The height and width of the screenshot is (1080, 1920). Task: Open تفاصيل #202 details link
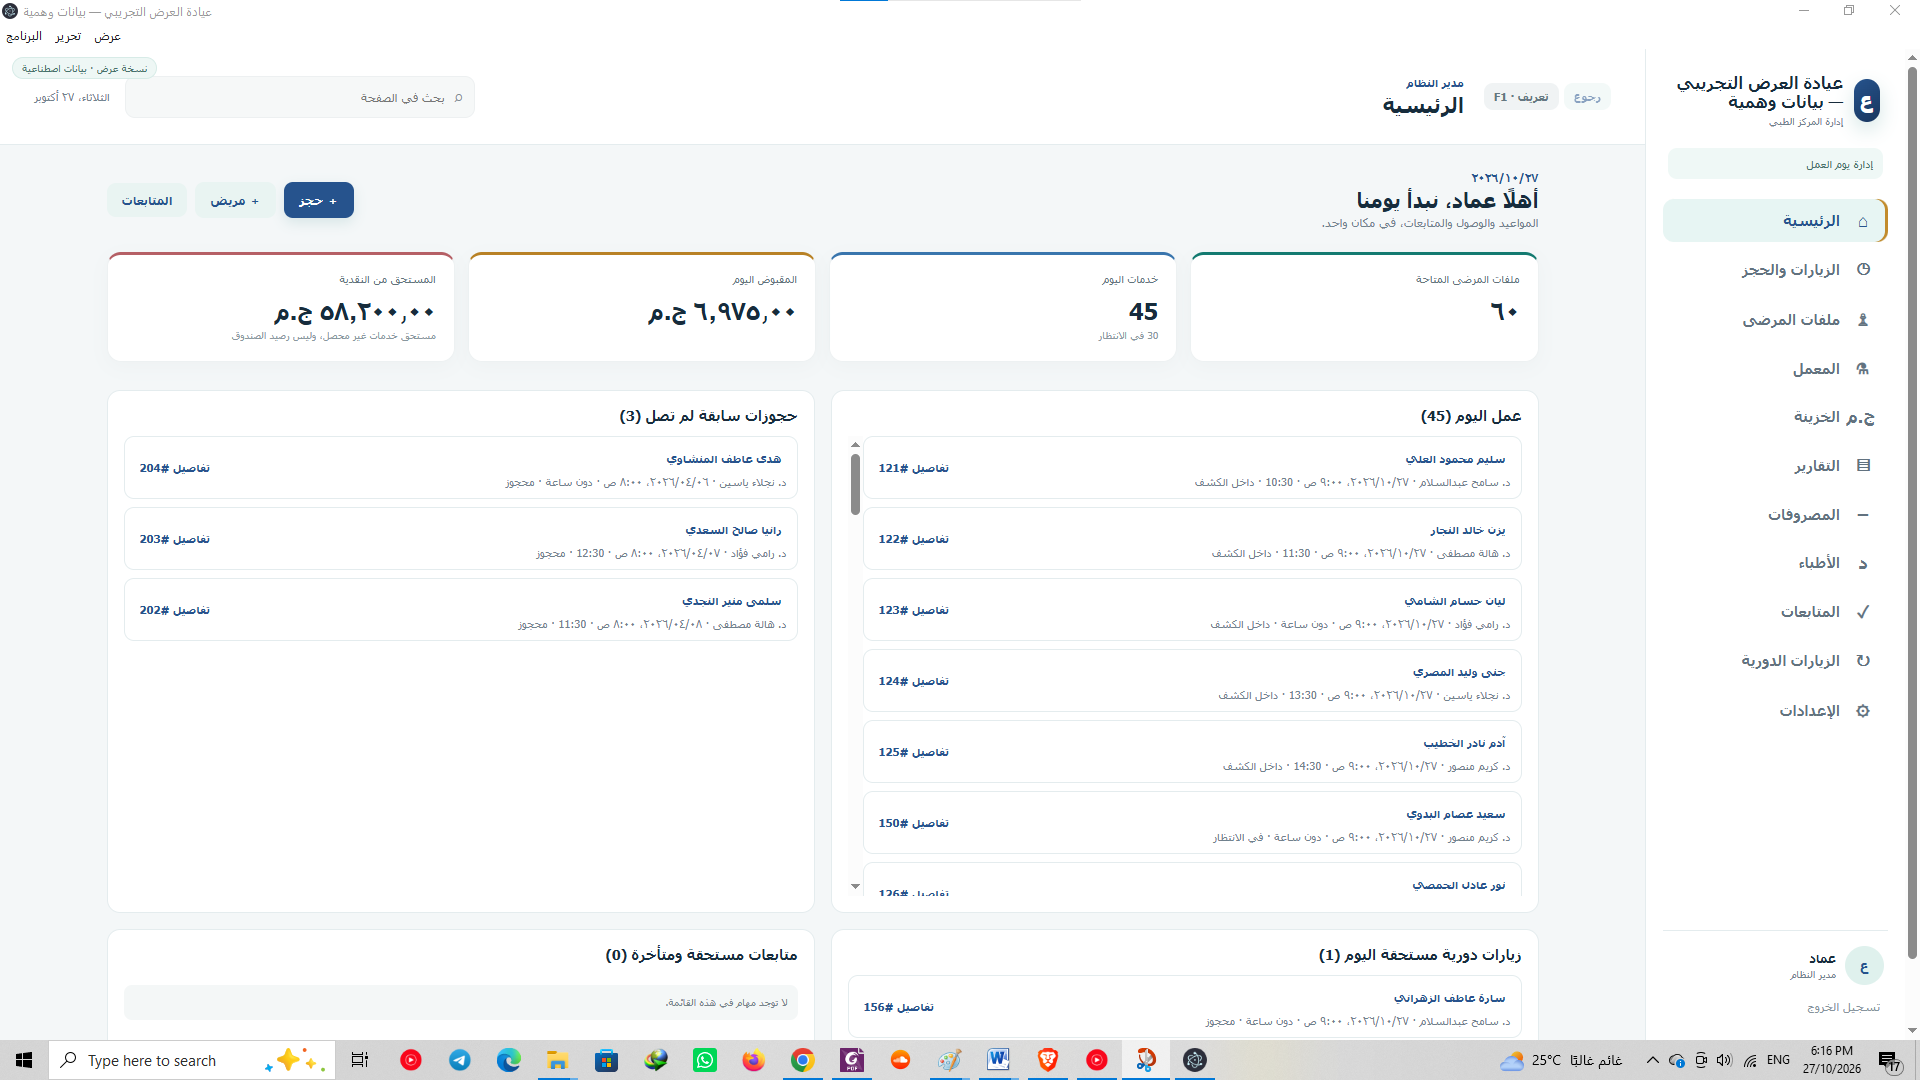[x=175, y=610]
